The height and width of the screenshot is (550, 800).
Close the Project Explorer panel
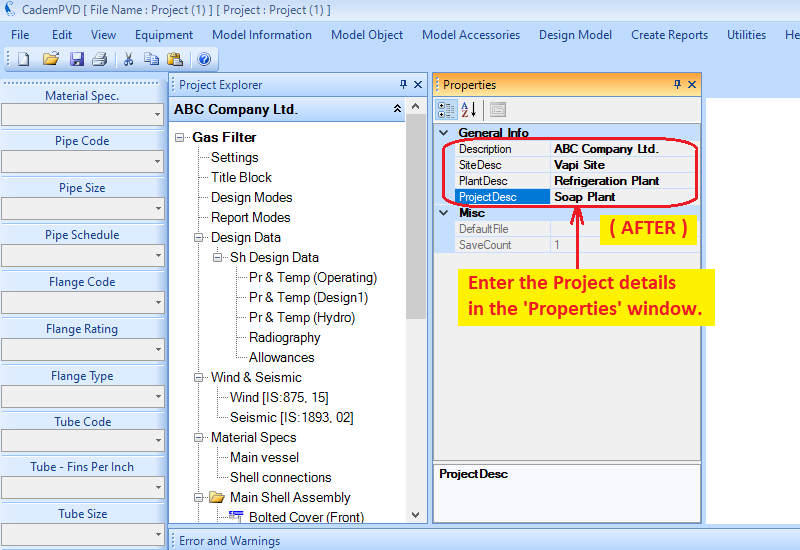point(418,84)
